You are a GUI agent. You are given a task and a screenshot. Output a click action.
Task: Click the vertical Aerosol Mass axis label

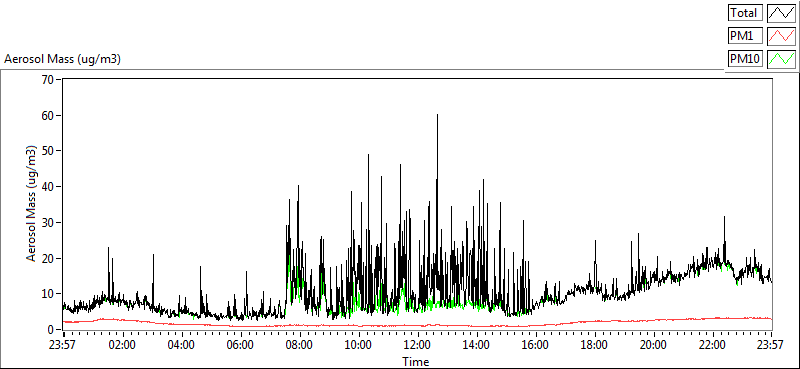tap(32, 204)
